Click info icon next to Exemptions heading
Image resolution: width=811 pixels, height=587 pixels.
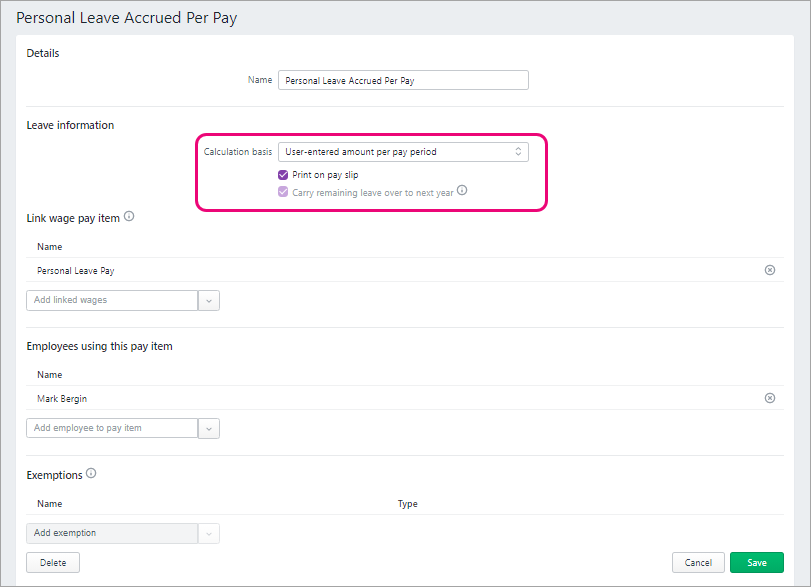[91, 474]
